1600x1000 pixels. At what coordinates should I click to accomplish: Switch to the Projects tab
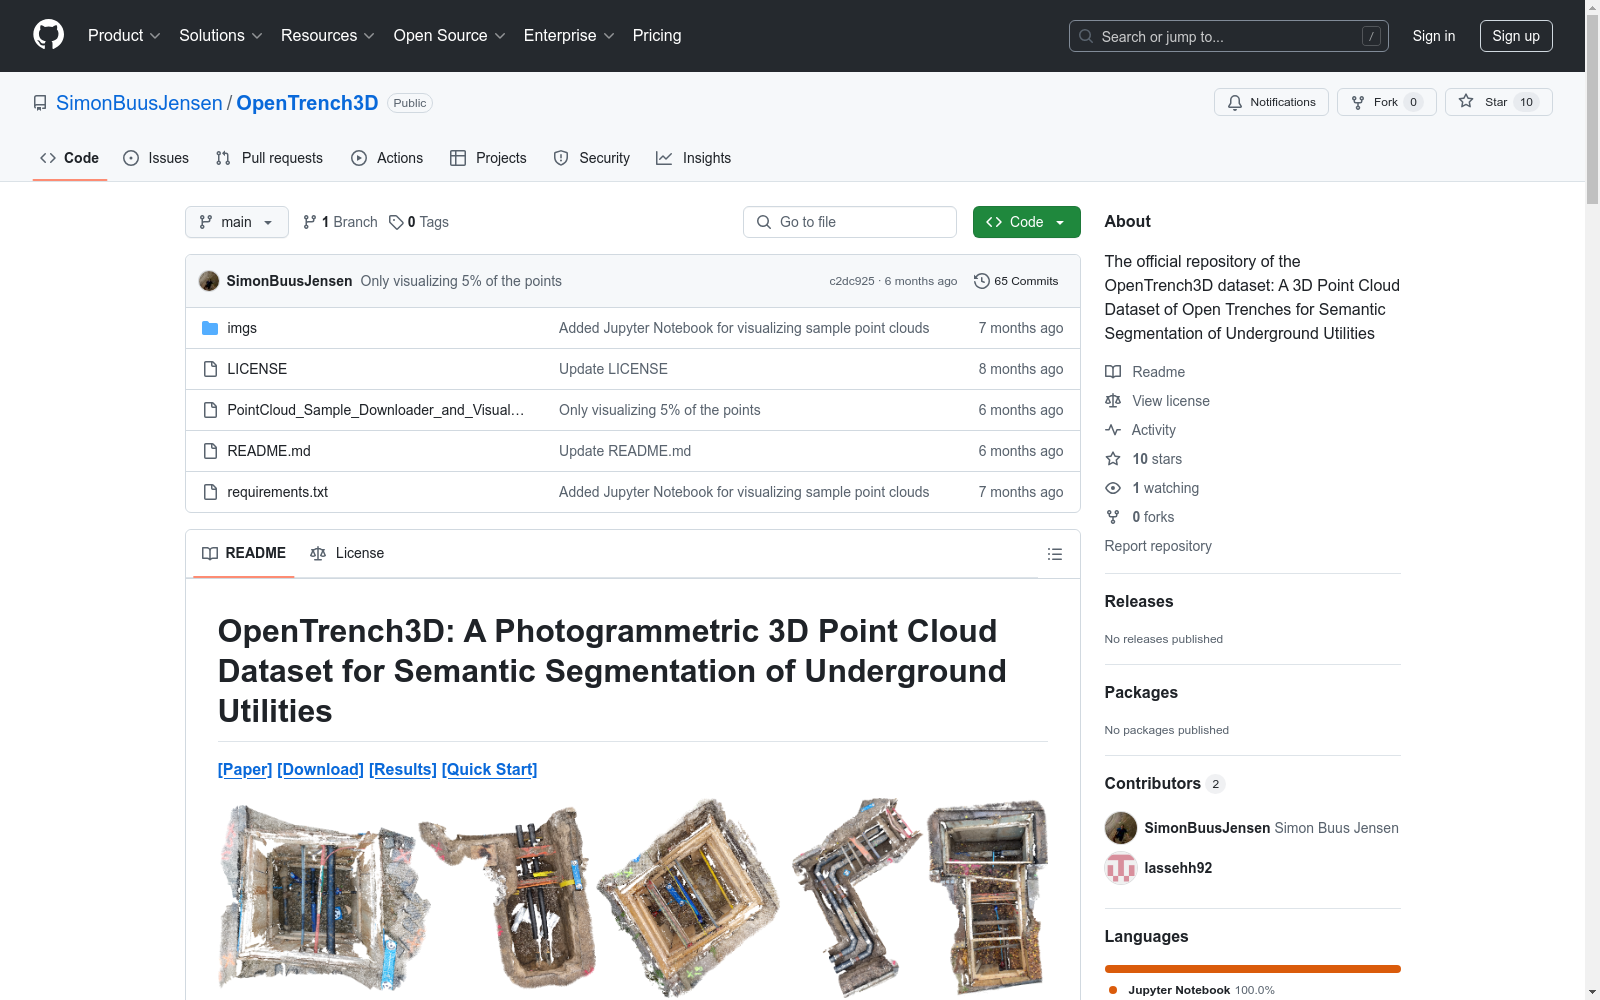click(x=488, y=158)
